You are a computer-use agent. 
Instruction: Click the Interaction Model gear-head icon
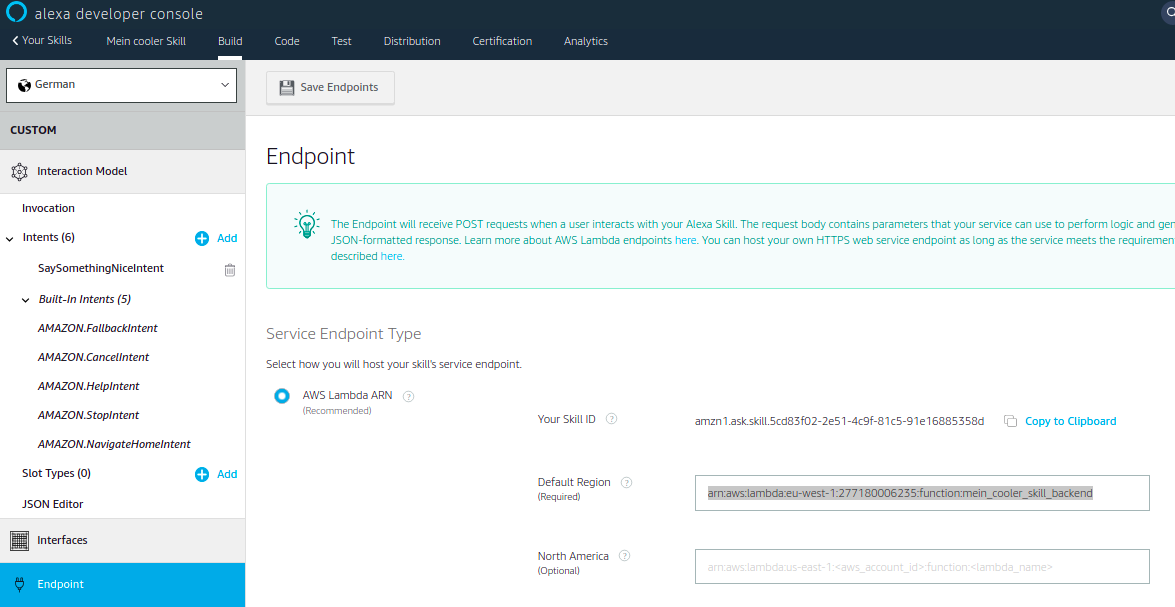coord(19,172)
